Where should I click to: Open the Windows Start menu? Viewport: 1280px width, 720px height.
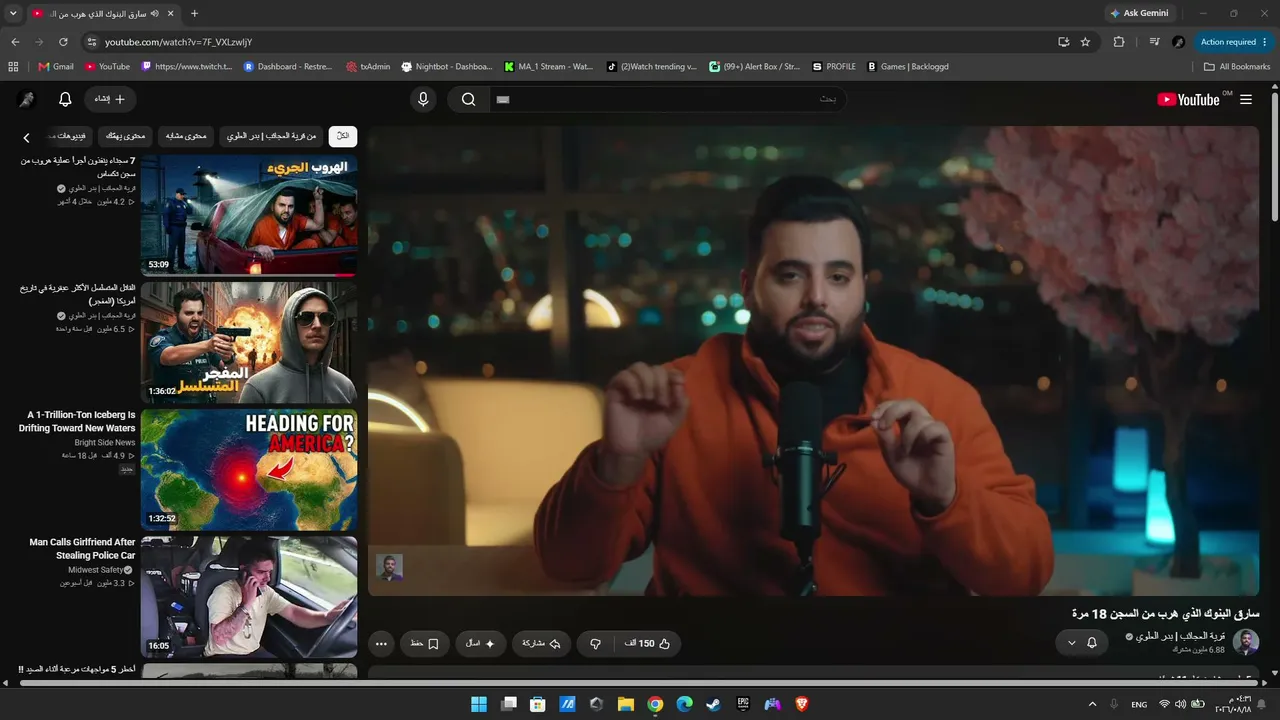(479, 704)
